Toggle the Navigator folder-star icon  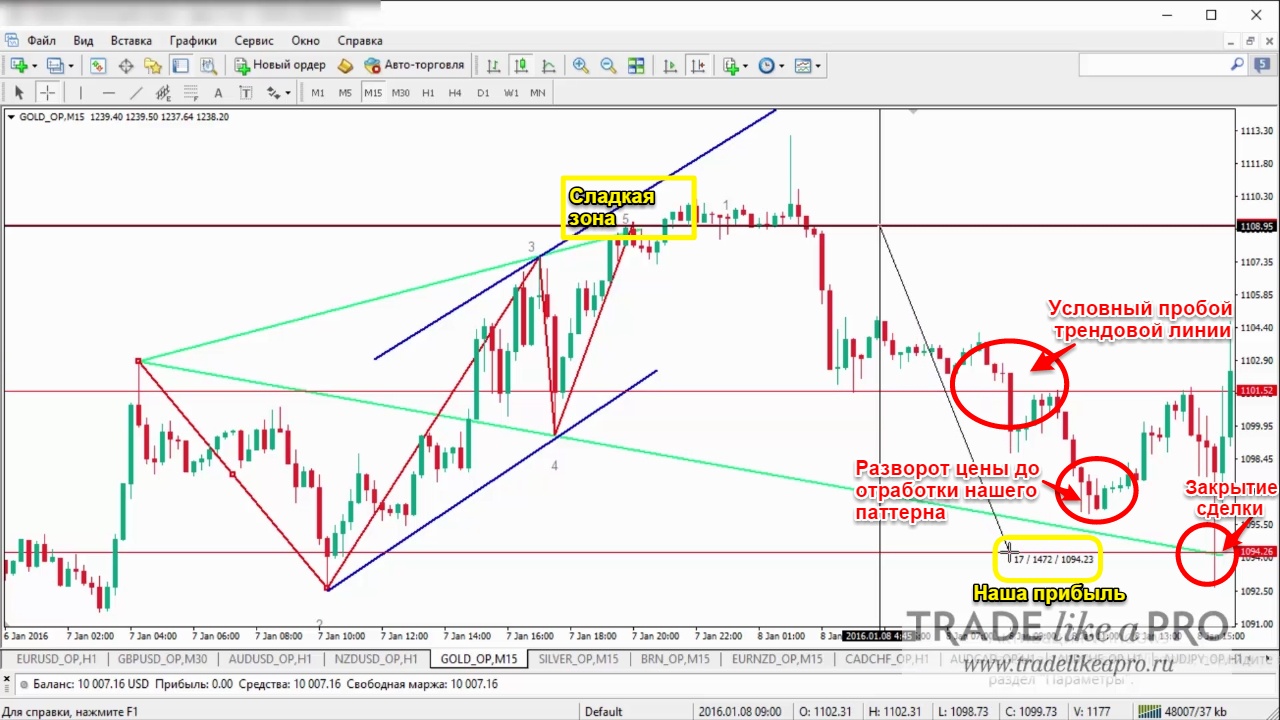pos(153,65)
